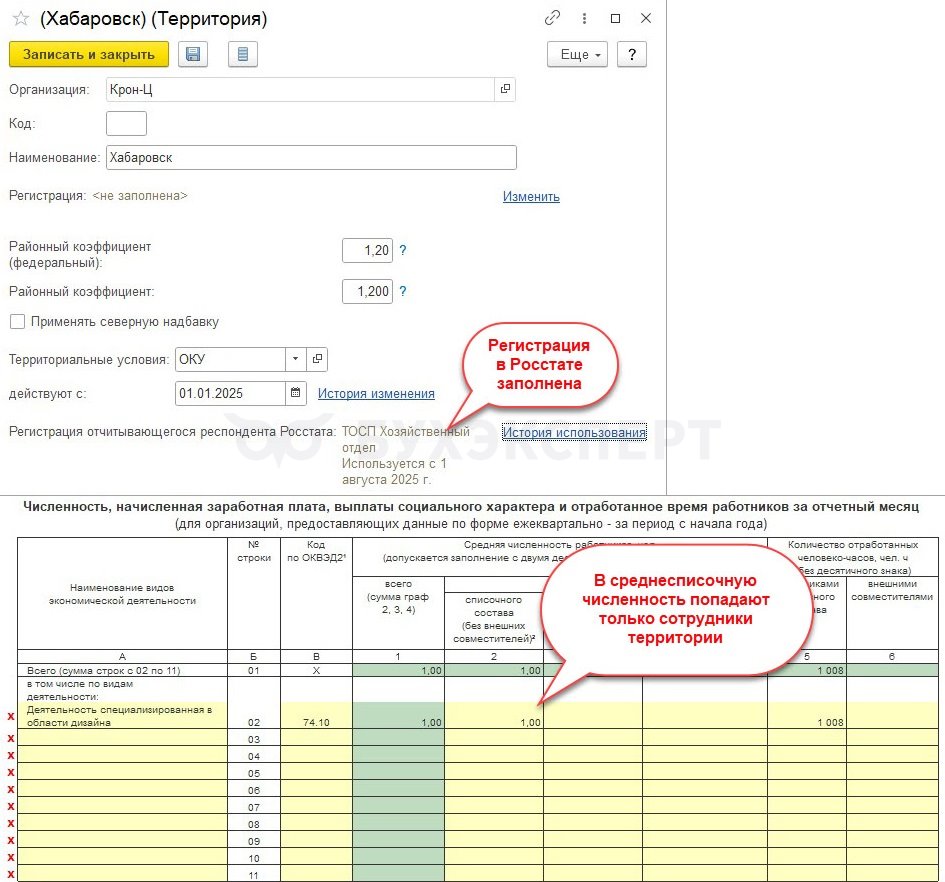Delete row 07 with red X

(x=10, y=806)
